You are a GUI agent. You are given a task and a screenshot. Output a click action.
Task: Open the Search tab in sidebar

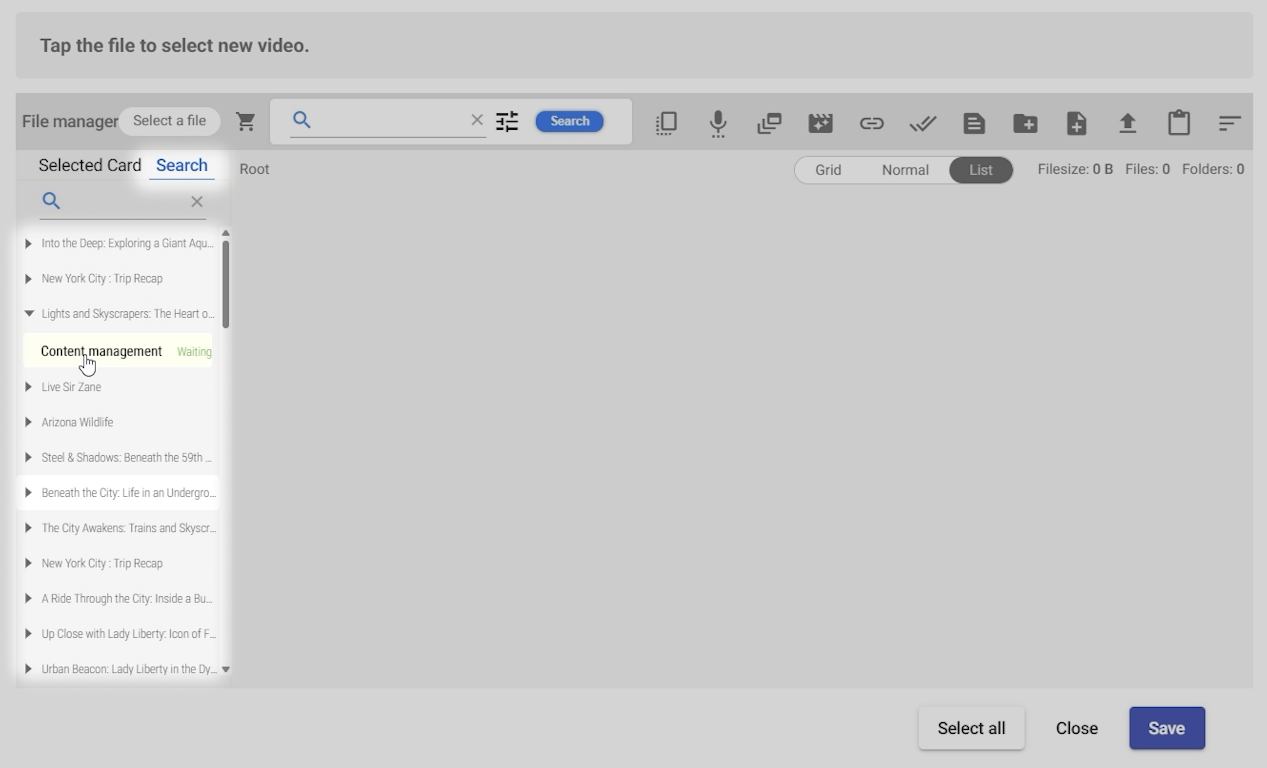[x=181, y=166]
